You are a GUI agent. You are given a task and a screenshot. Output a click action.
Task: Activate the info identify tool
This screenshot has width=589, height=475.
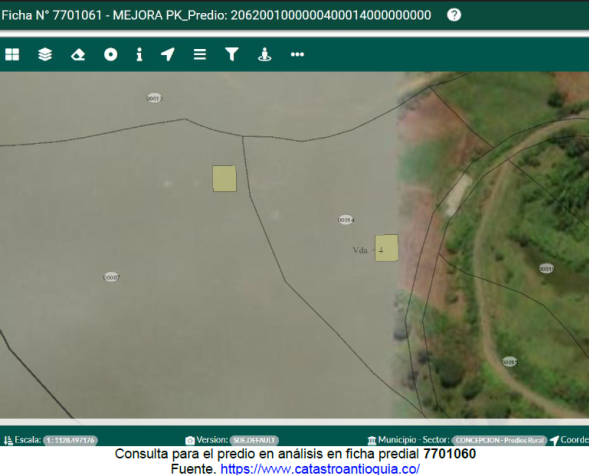click(139, 54)
